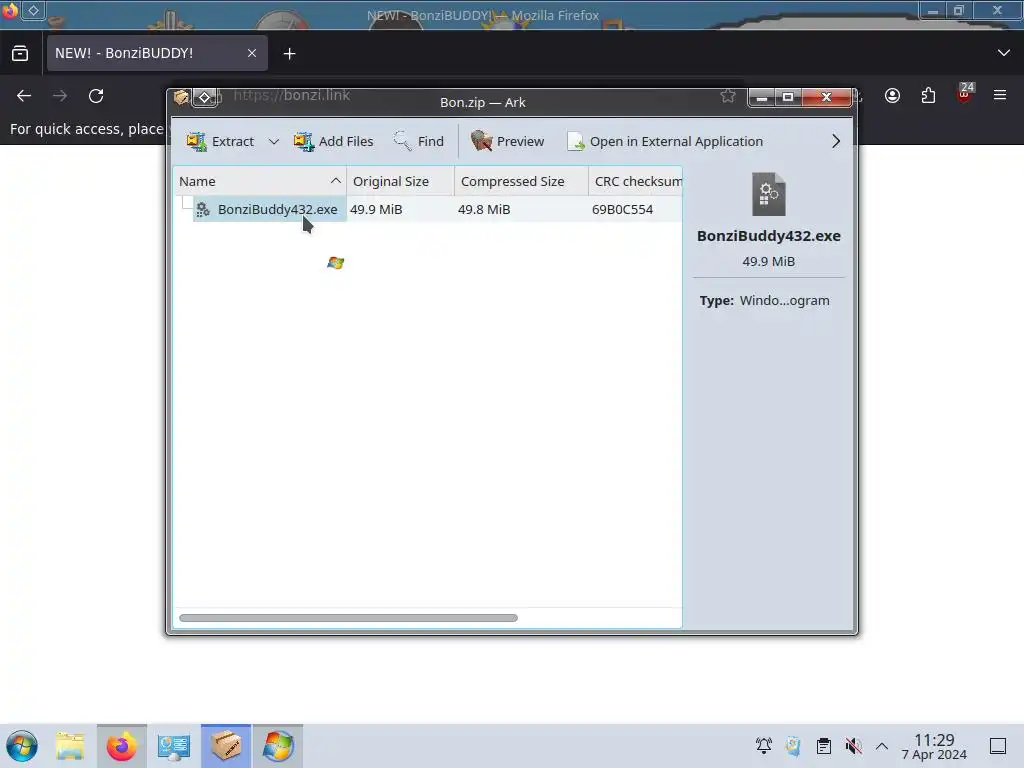Switch to Ark from the taskbar
The height and width of the screenshot is (768, 1024).
pos(226,746)
